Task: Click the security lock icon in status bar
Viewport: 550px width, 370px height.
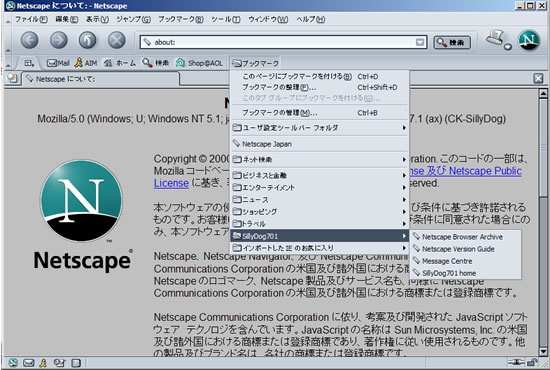Action: coord(532,362)
